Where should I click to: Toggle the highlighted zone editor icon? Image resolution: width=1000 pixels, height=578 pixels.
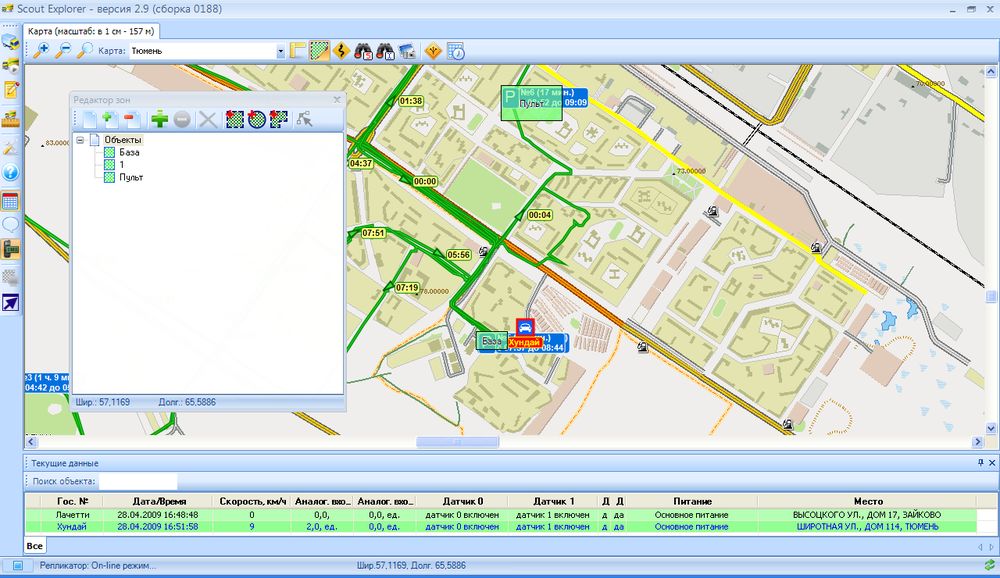[x=320, y=50]
